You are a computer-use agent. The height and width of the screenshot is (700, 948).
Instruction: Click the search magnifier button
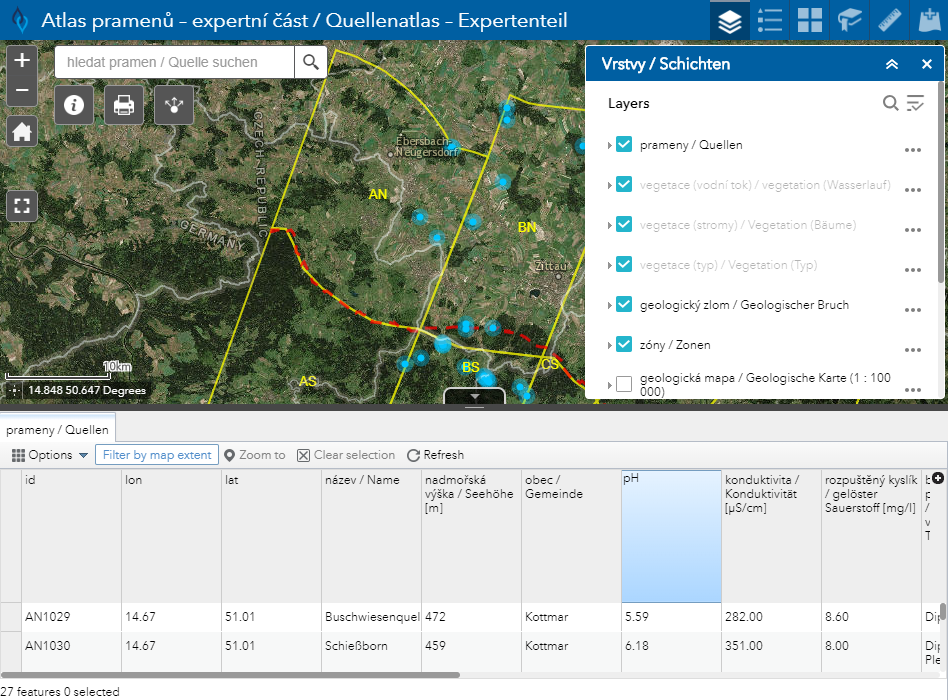(311, 62)
